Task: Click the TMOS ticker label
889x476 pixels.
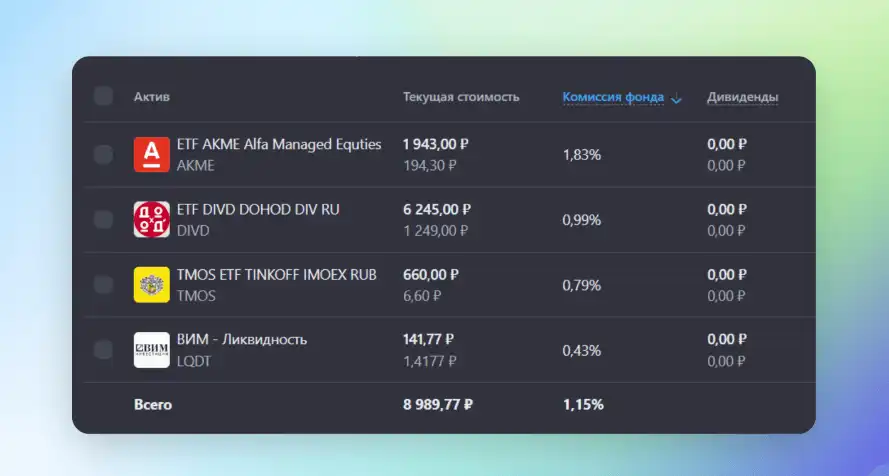Action: (x=196, y=296)
